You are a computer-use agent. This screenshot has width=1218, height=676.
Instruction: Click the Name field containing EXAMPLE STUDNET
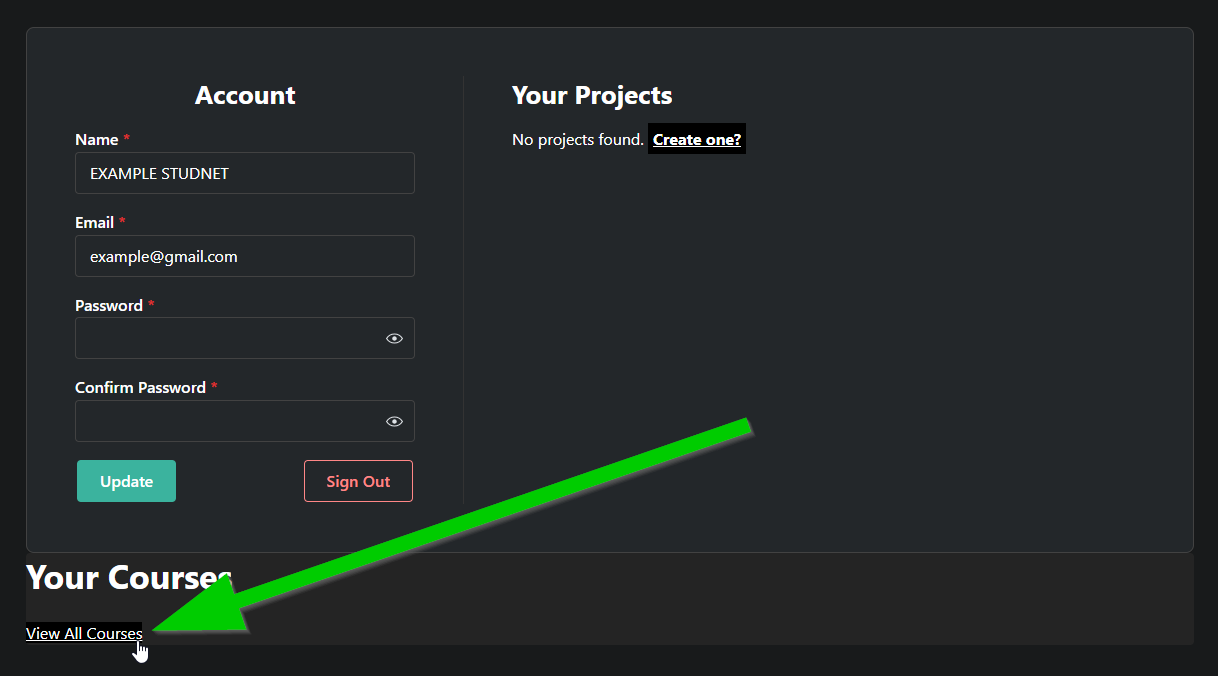[245, 173]
